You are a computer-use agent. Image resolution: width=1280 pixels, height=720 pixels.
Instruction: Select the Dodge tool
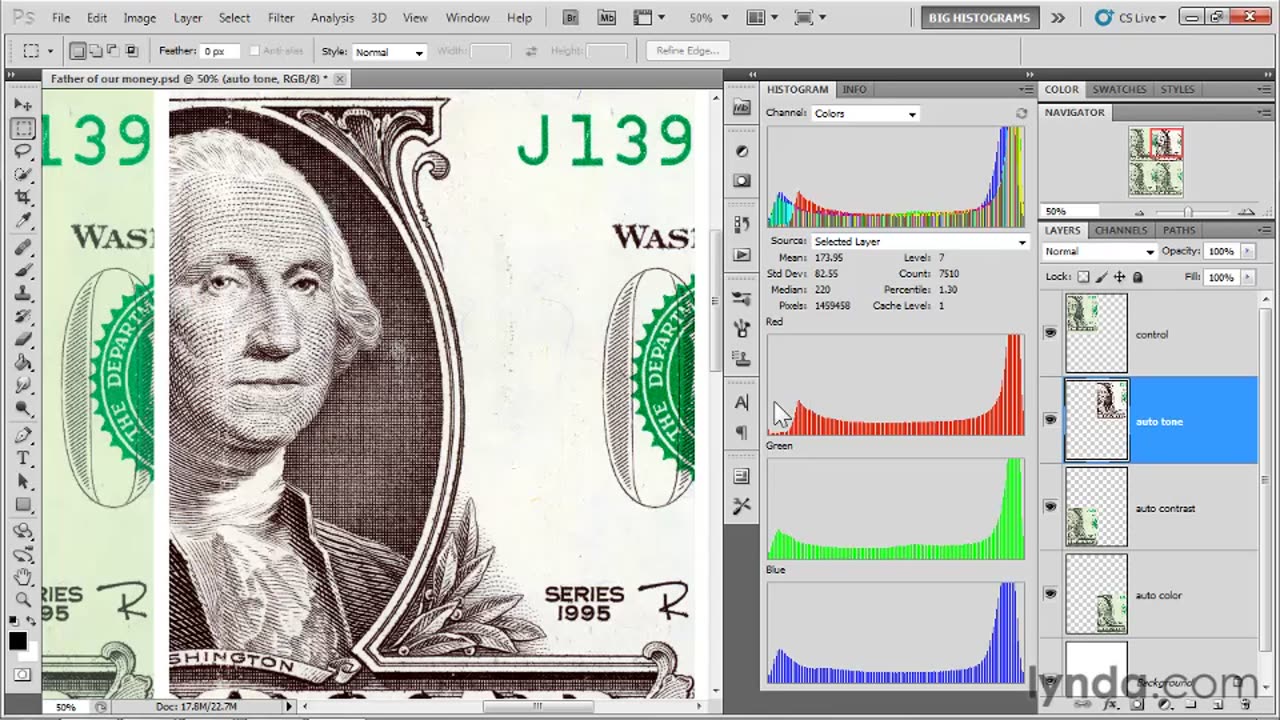23,410
